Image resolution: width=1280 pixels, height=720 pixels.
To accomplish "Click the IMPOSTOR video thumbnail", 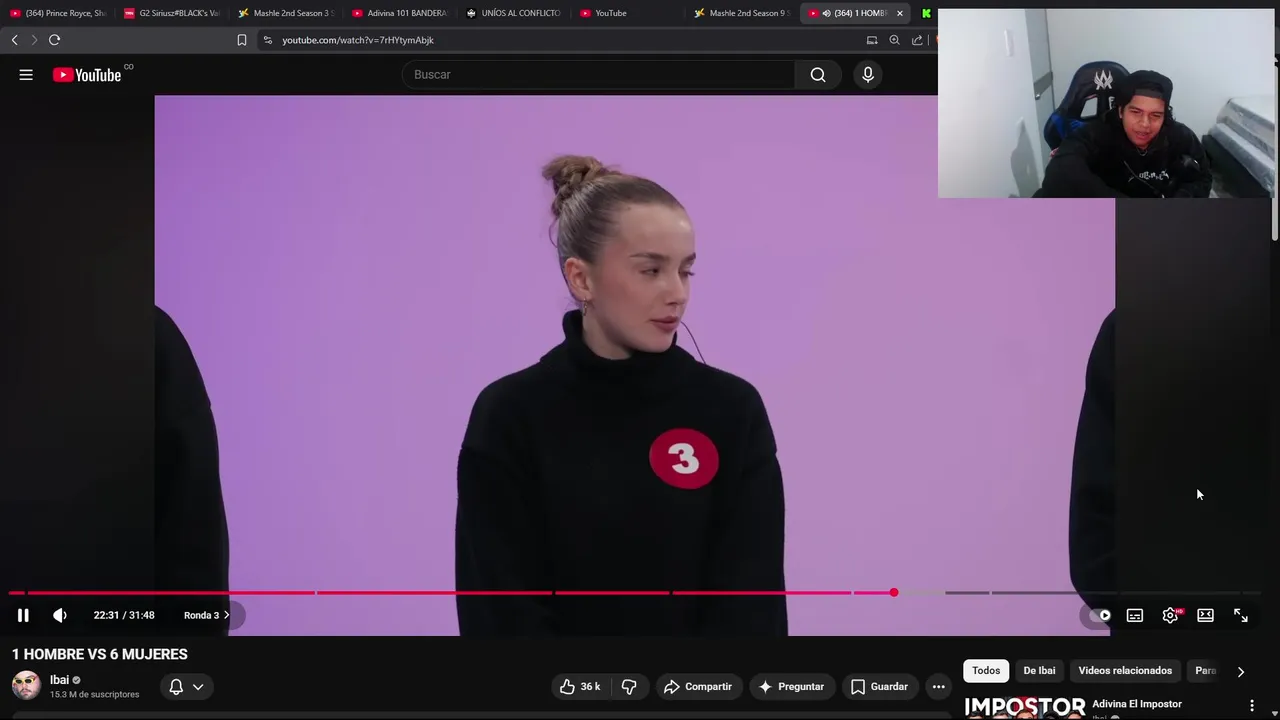I will click(1024, 707).
